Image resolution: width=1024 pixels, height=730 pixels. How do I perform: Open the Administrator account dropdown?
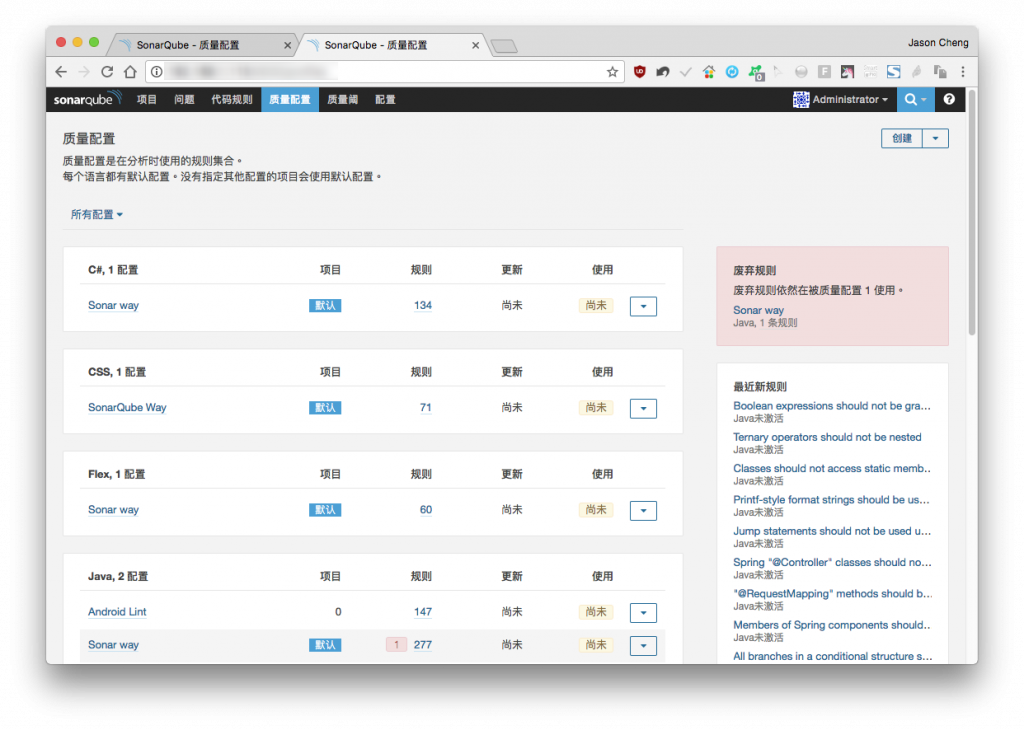841,99
